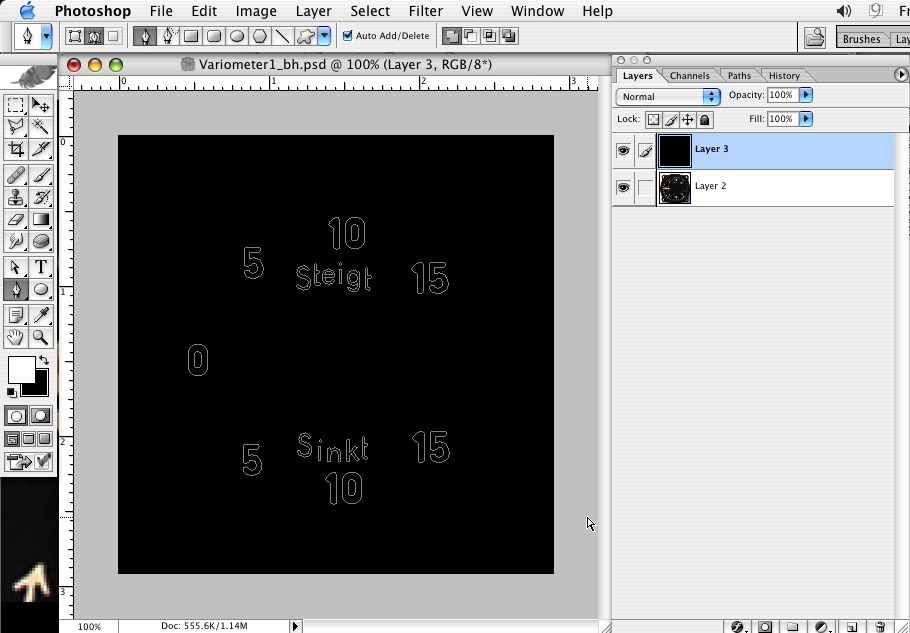Image resolution: width=910 pixels, height=633 pixels.
Task: Switch to the Channels tab
Action: 689,76
